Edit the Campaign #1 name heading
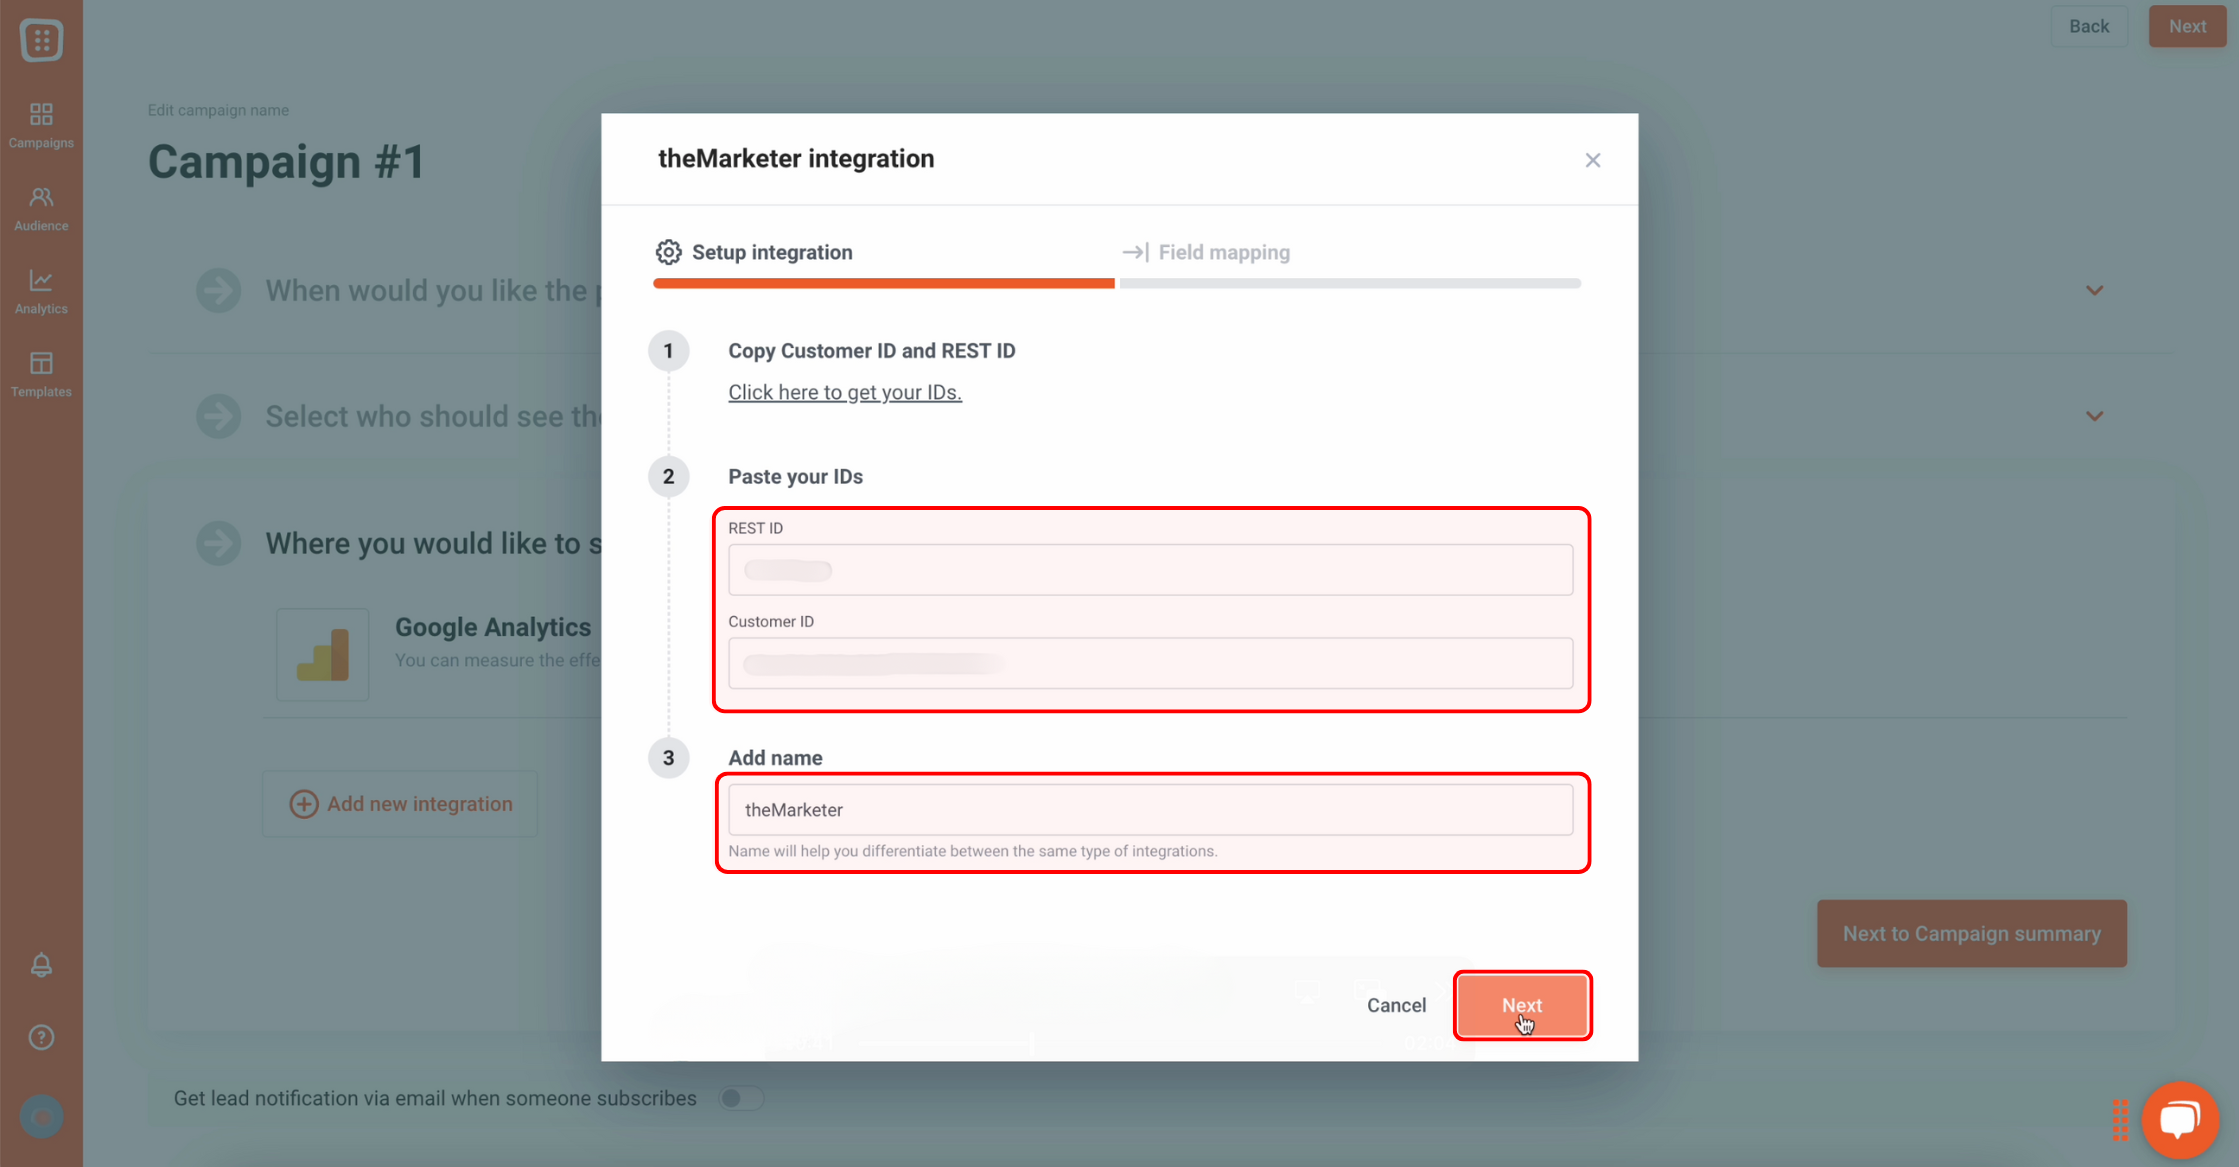The height and width of the screenshot is (1167, 2239). coord(287,162)
